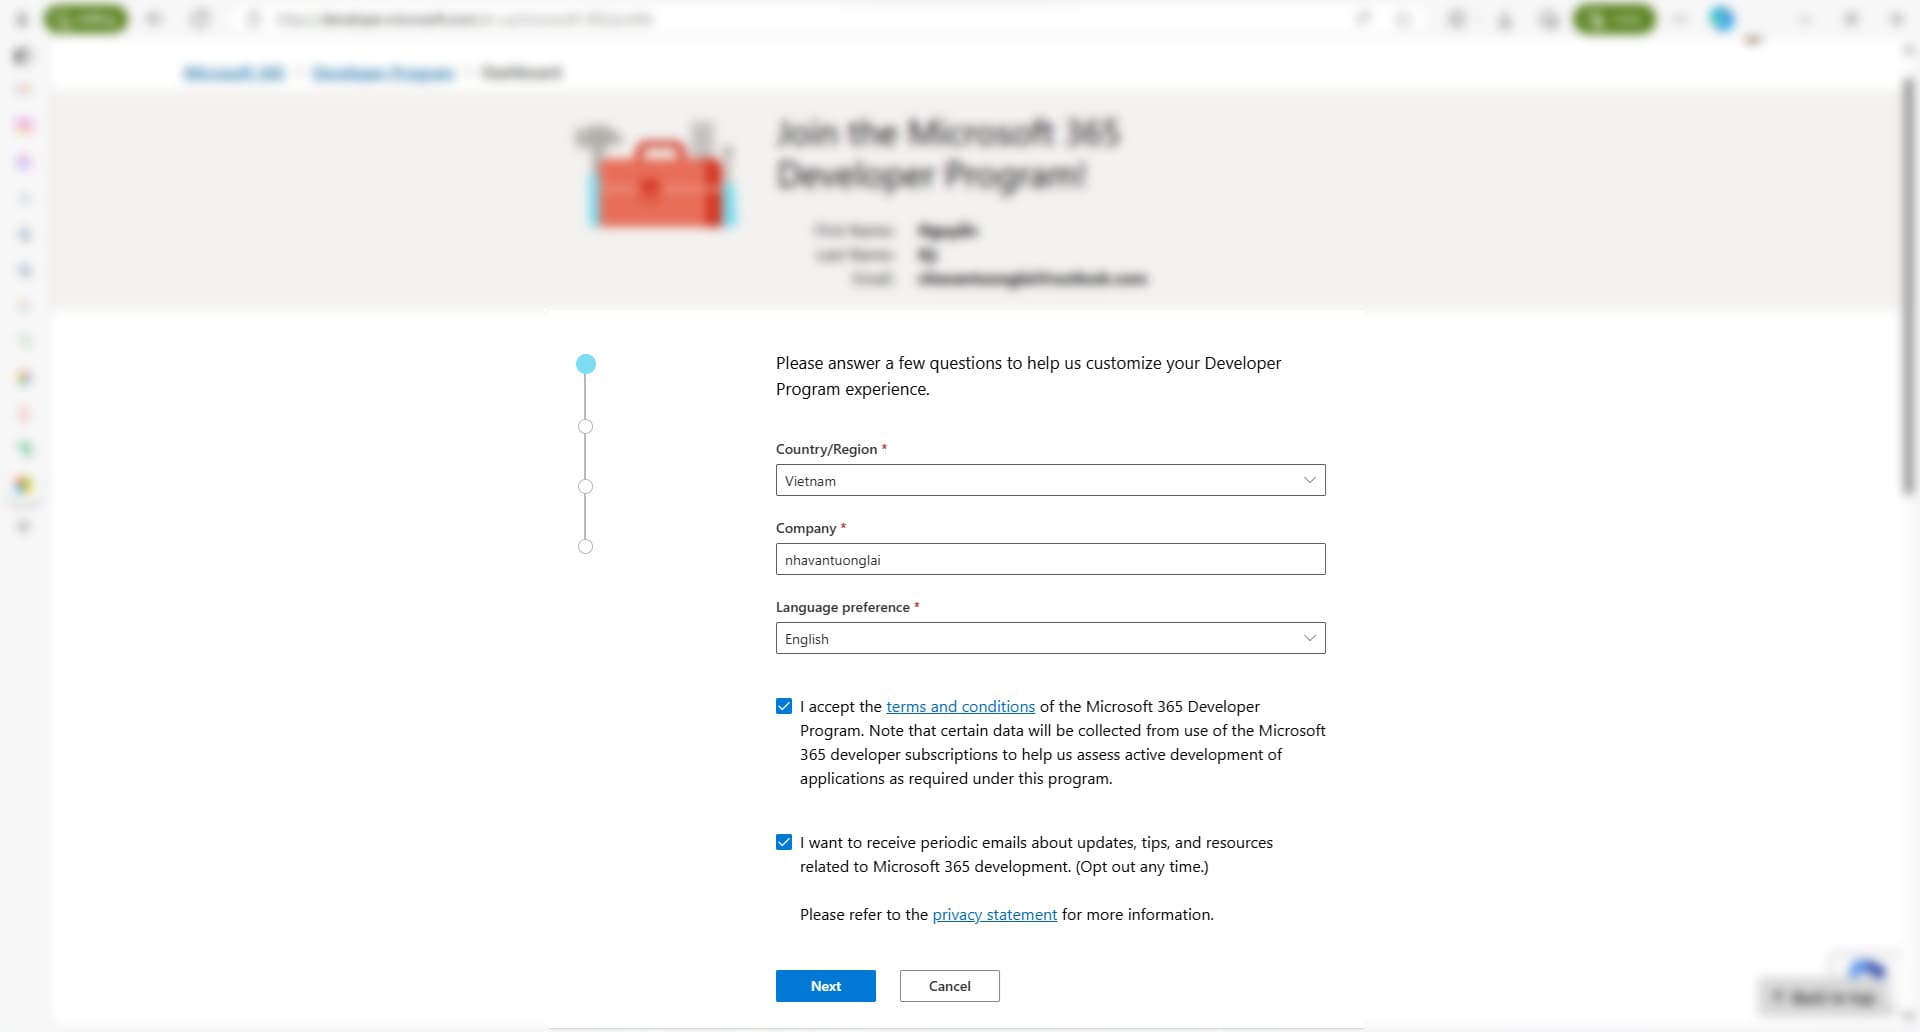Click the "Company" field label
1920x1032 pixels.
(806, 528)
